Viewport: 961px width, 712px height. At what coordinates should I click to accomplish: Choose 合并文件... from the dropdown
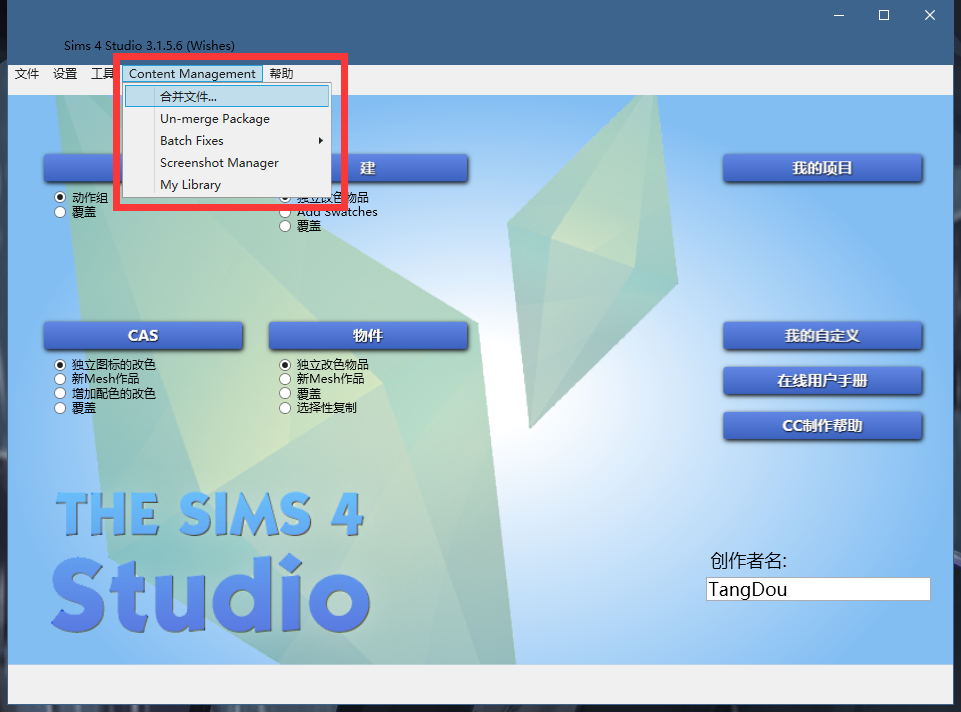tap(227, 96)
